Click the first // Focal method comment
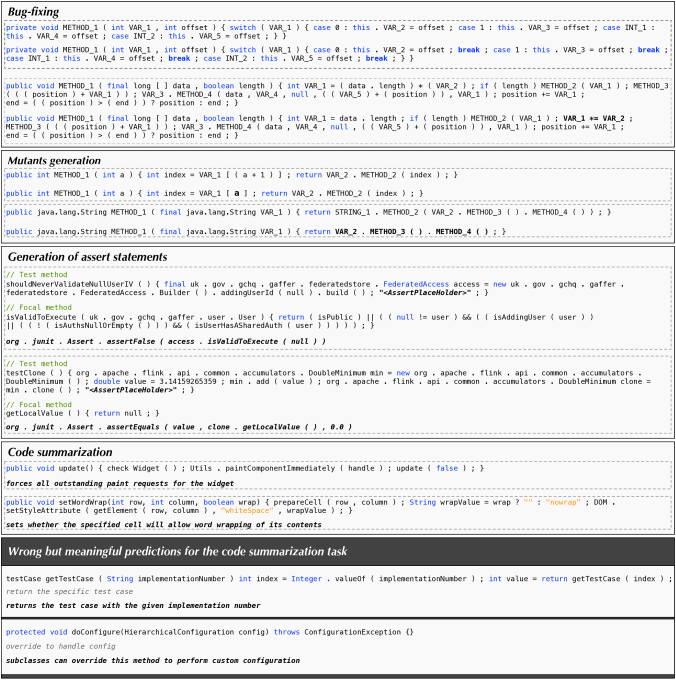The height and width of the screenshot is (680, 676). tap(39, 307)
